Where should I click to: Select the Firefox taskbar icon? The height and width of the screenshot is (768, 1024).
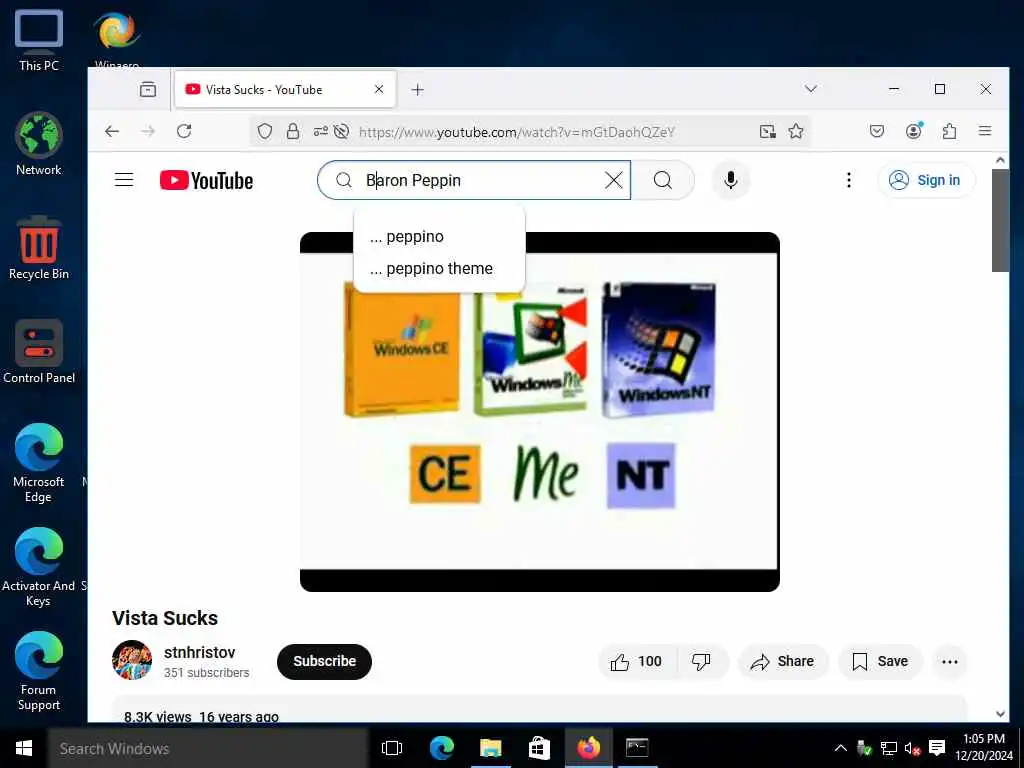[588, 748]
